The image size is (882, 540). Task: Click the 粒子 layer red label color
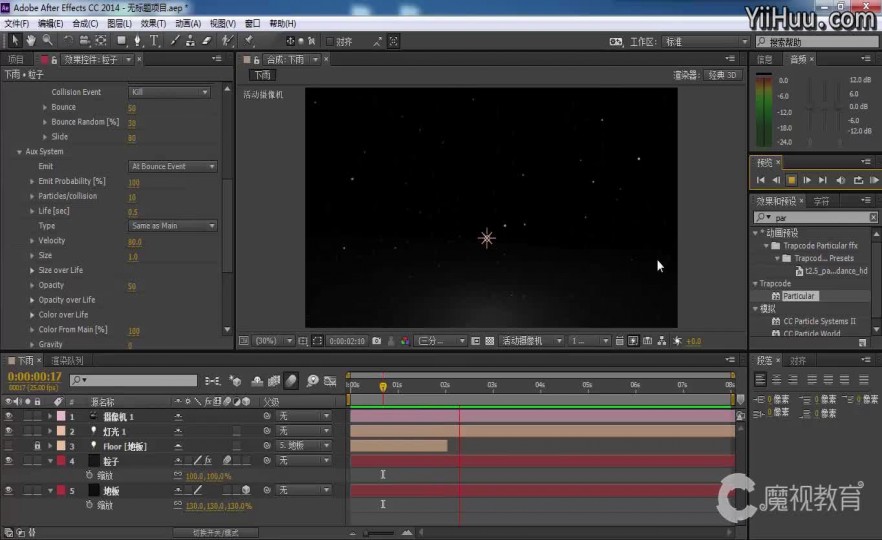tap(61, 461)
